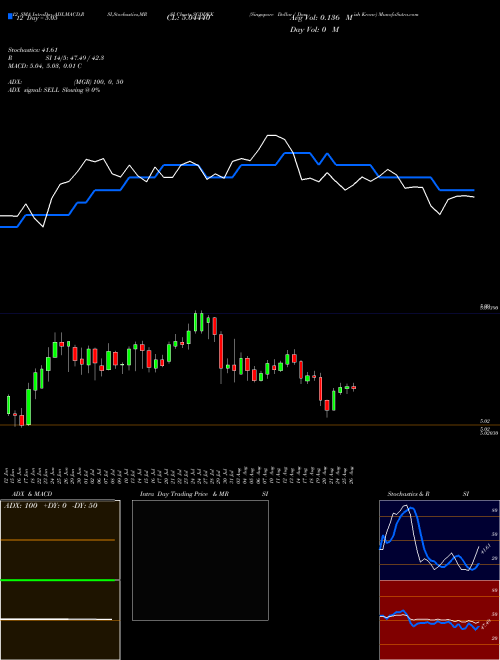Click the empty Intra Day Trading Price chart box
500x660 pixels.
tap(200, 560)
